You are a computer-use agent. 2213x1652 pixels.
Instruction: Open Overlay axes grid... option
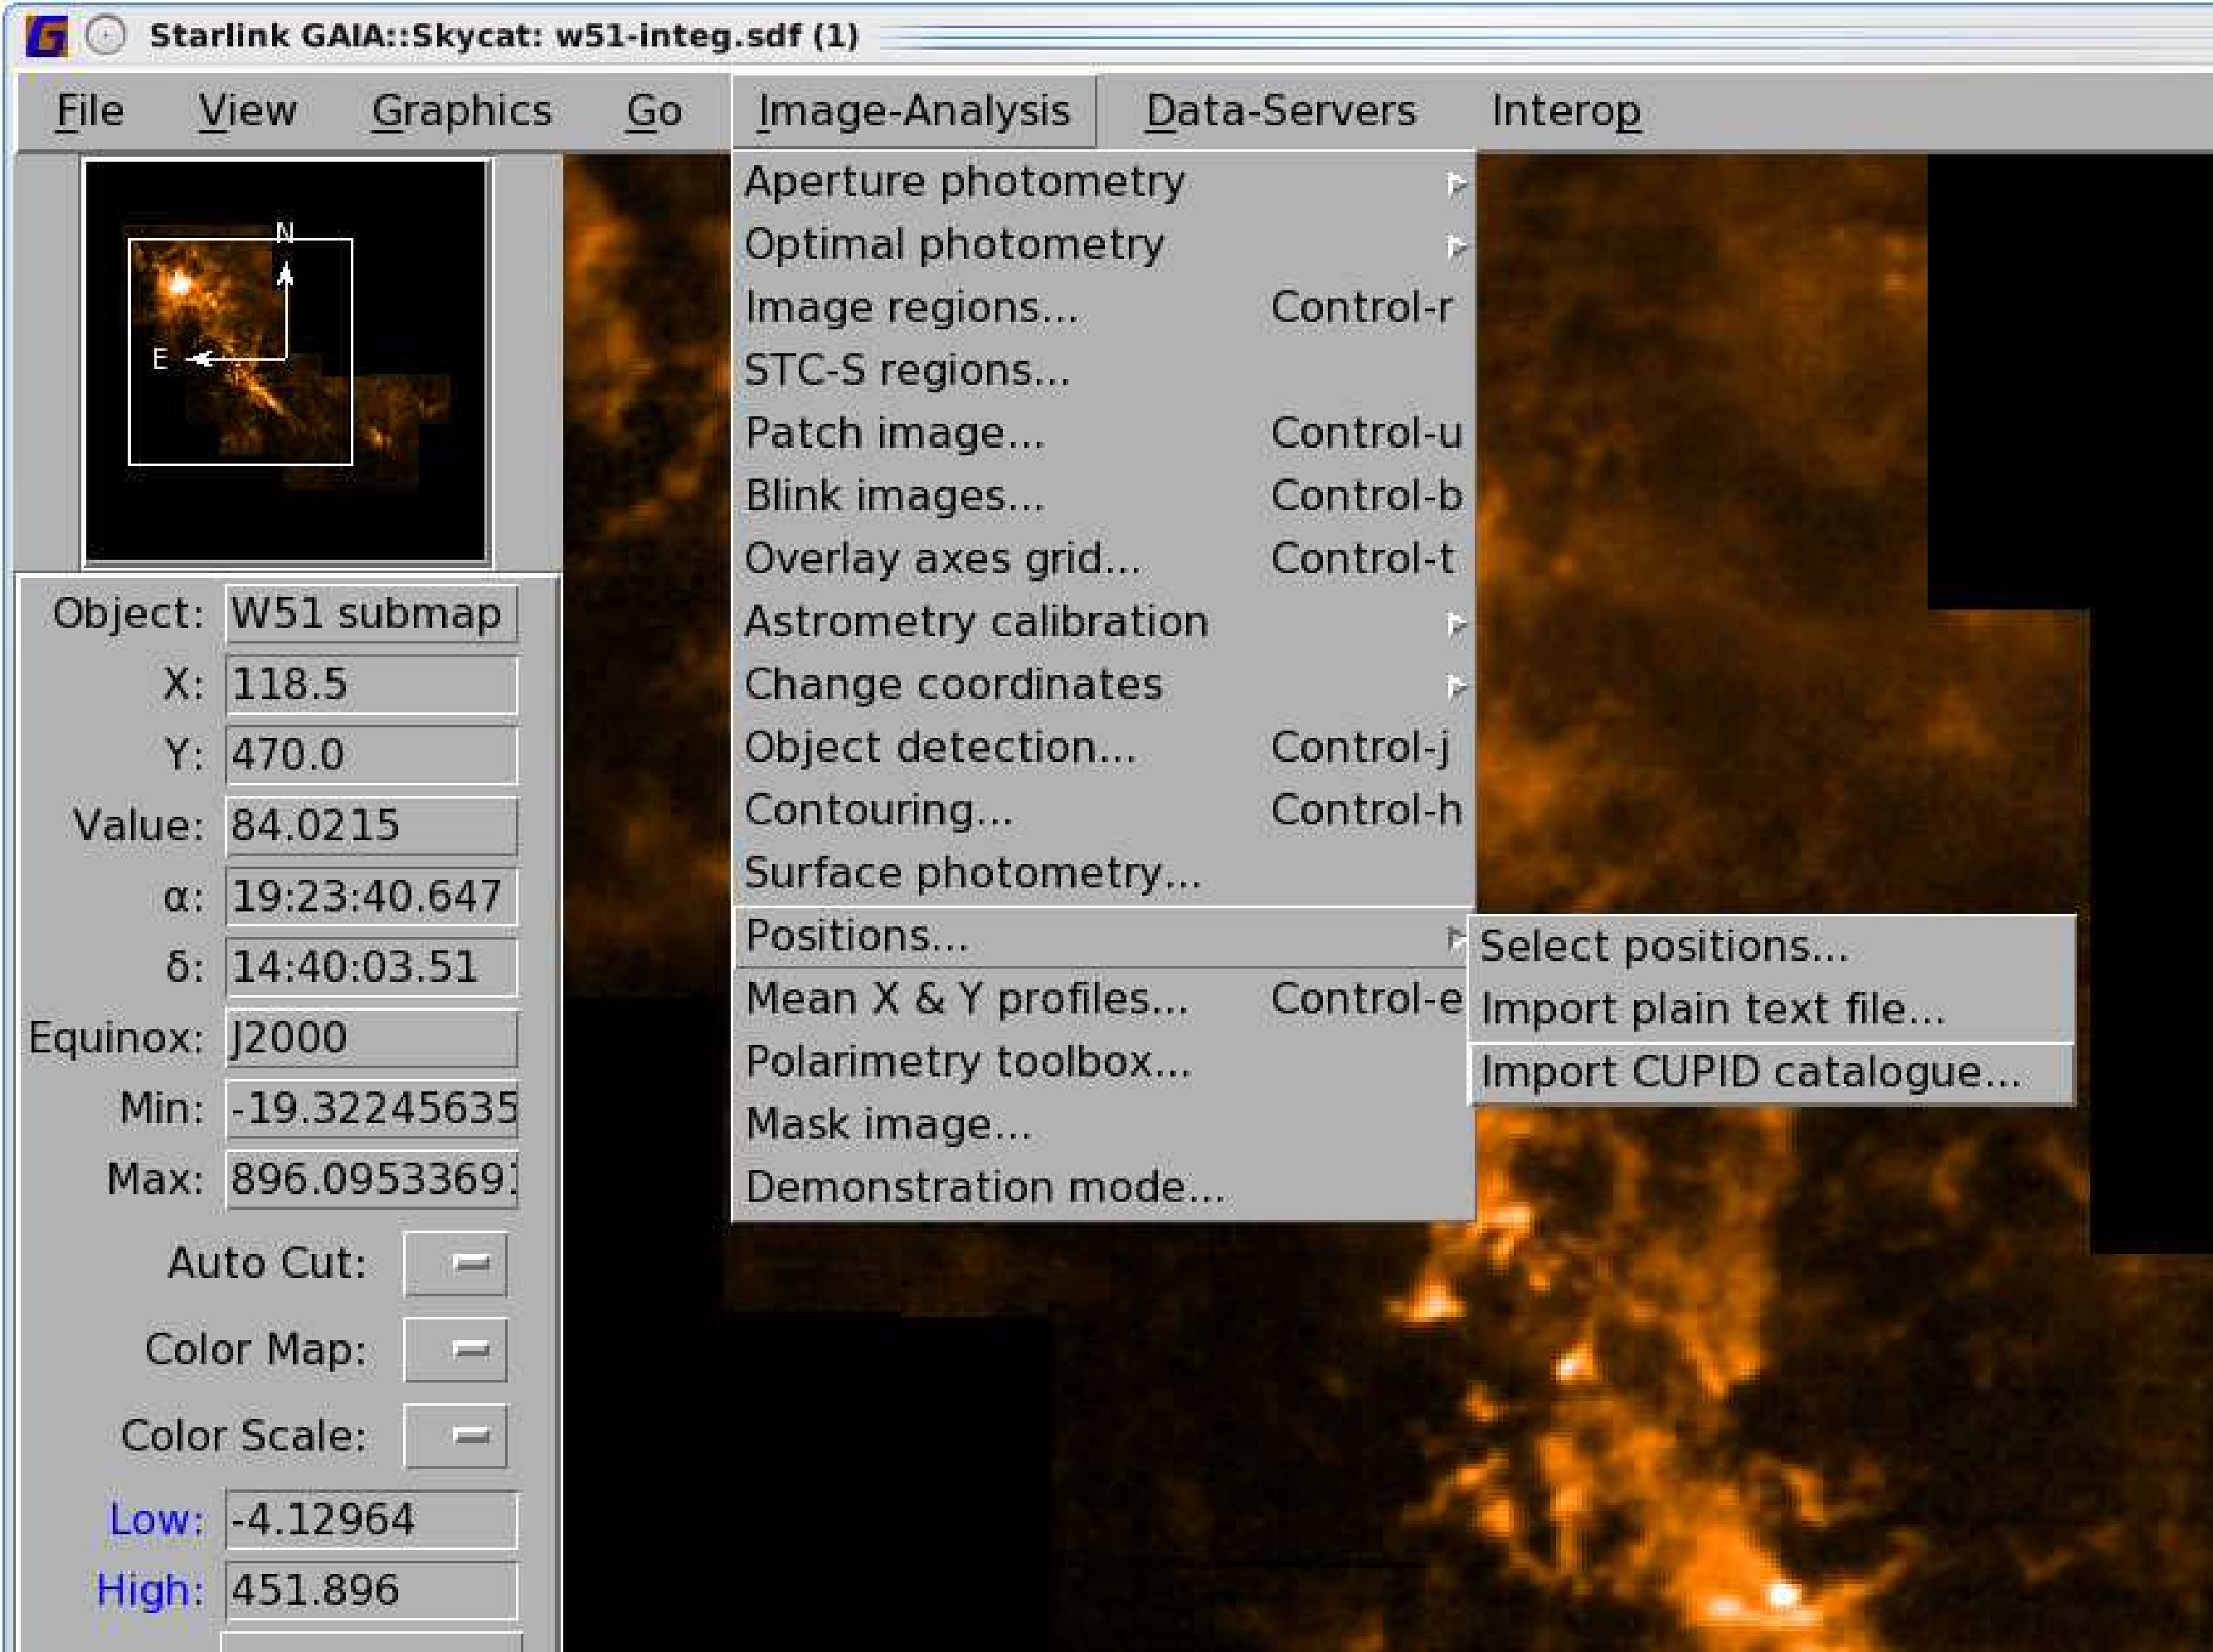click(1104, 559)
